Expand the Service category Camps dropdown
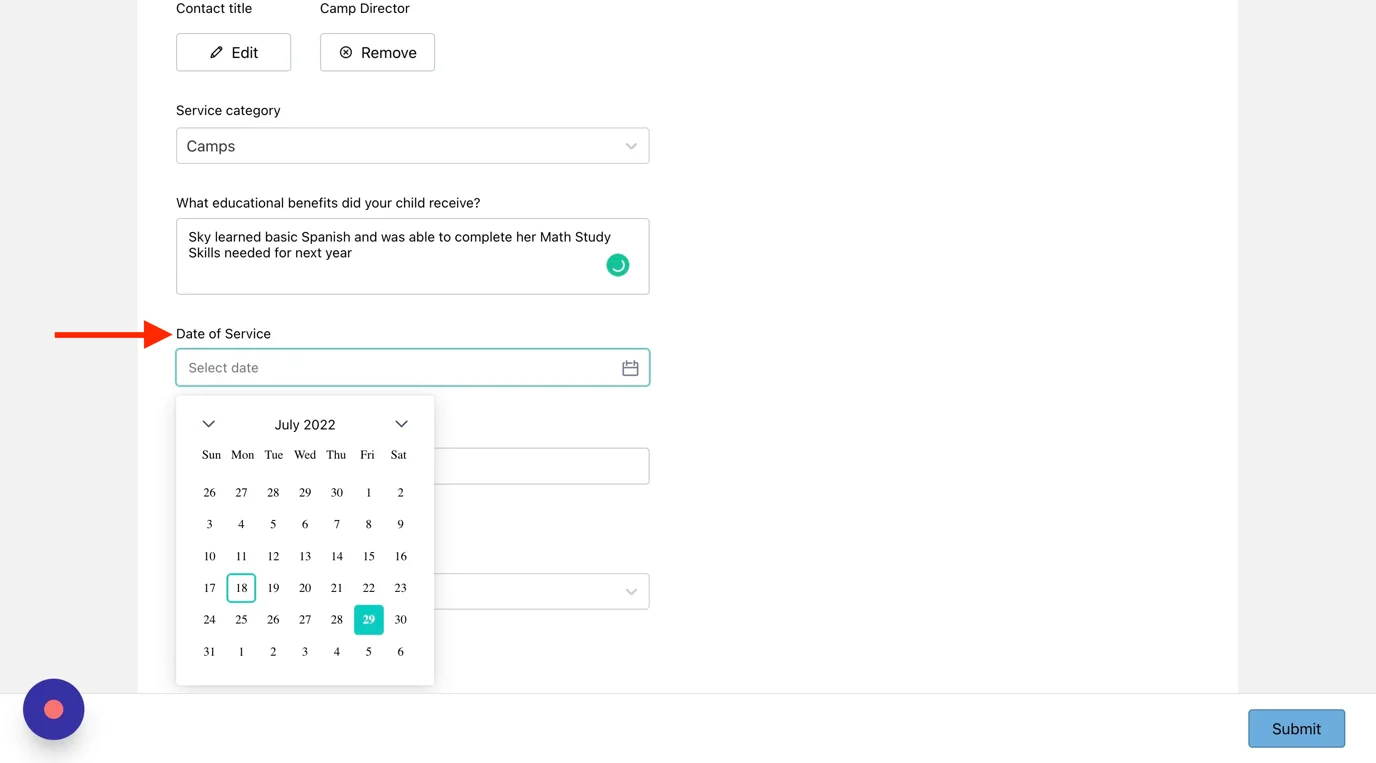Image resolution: width=1376 pixels, height=763 pixels. point(412,146)
